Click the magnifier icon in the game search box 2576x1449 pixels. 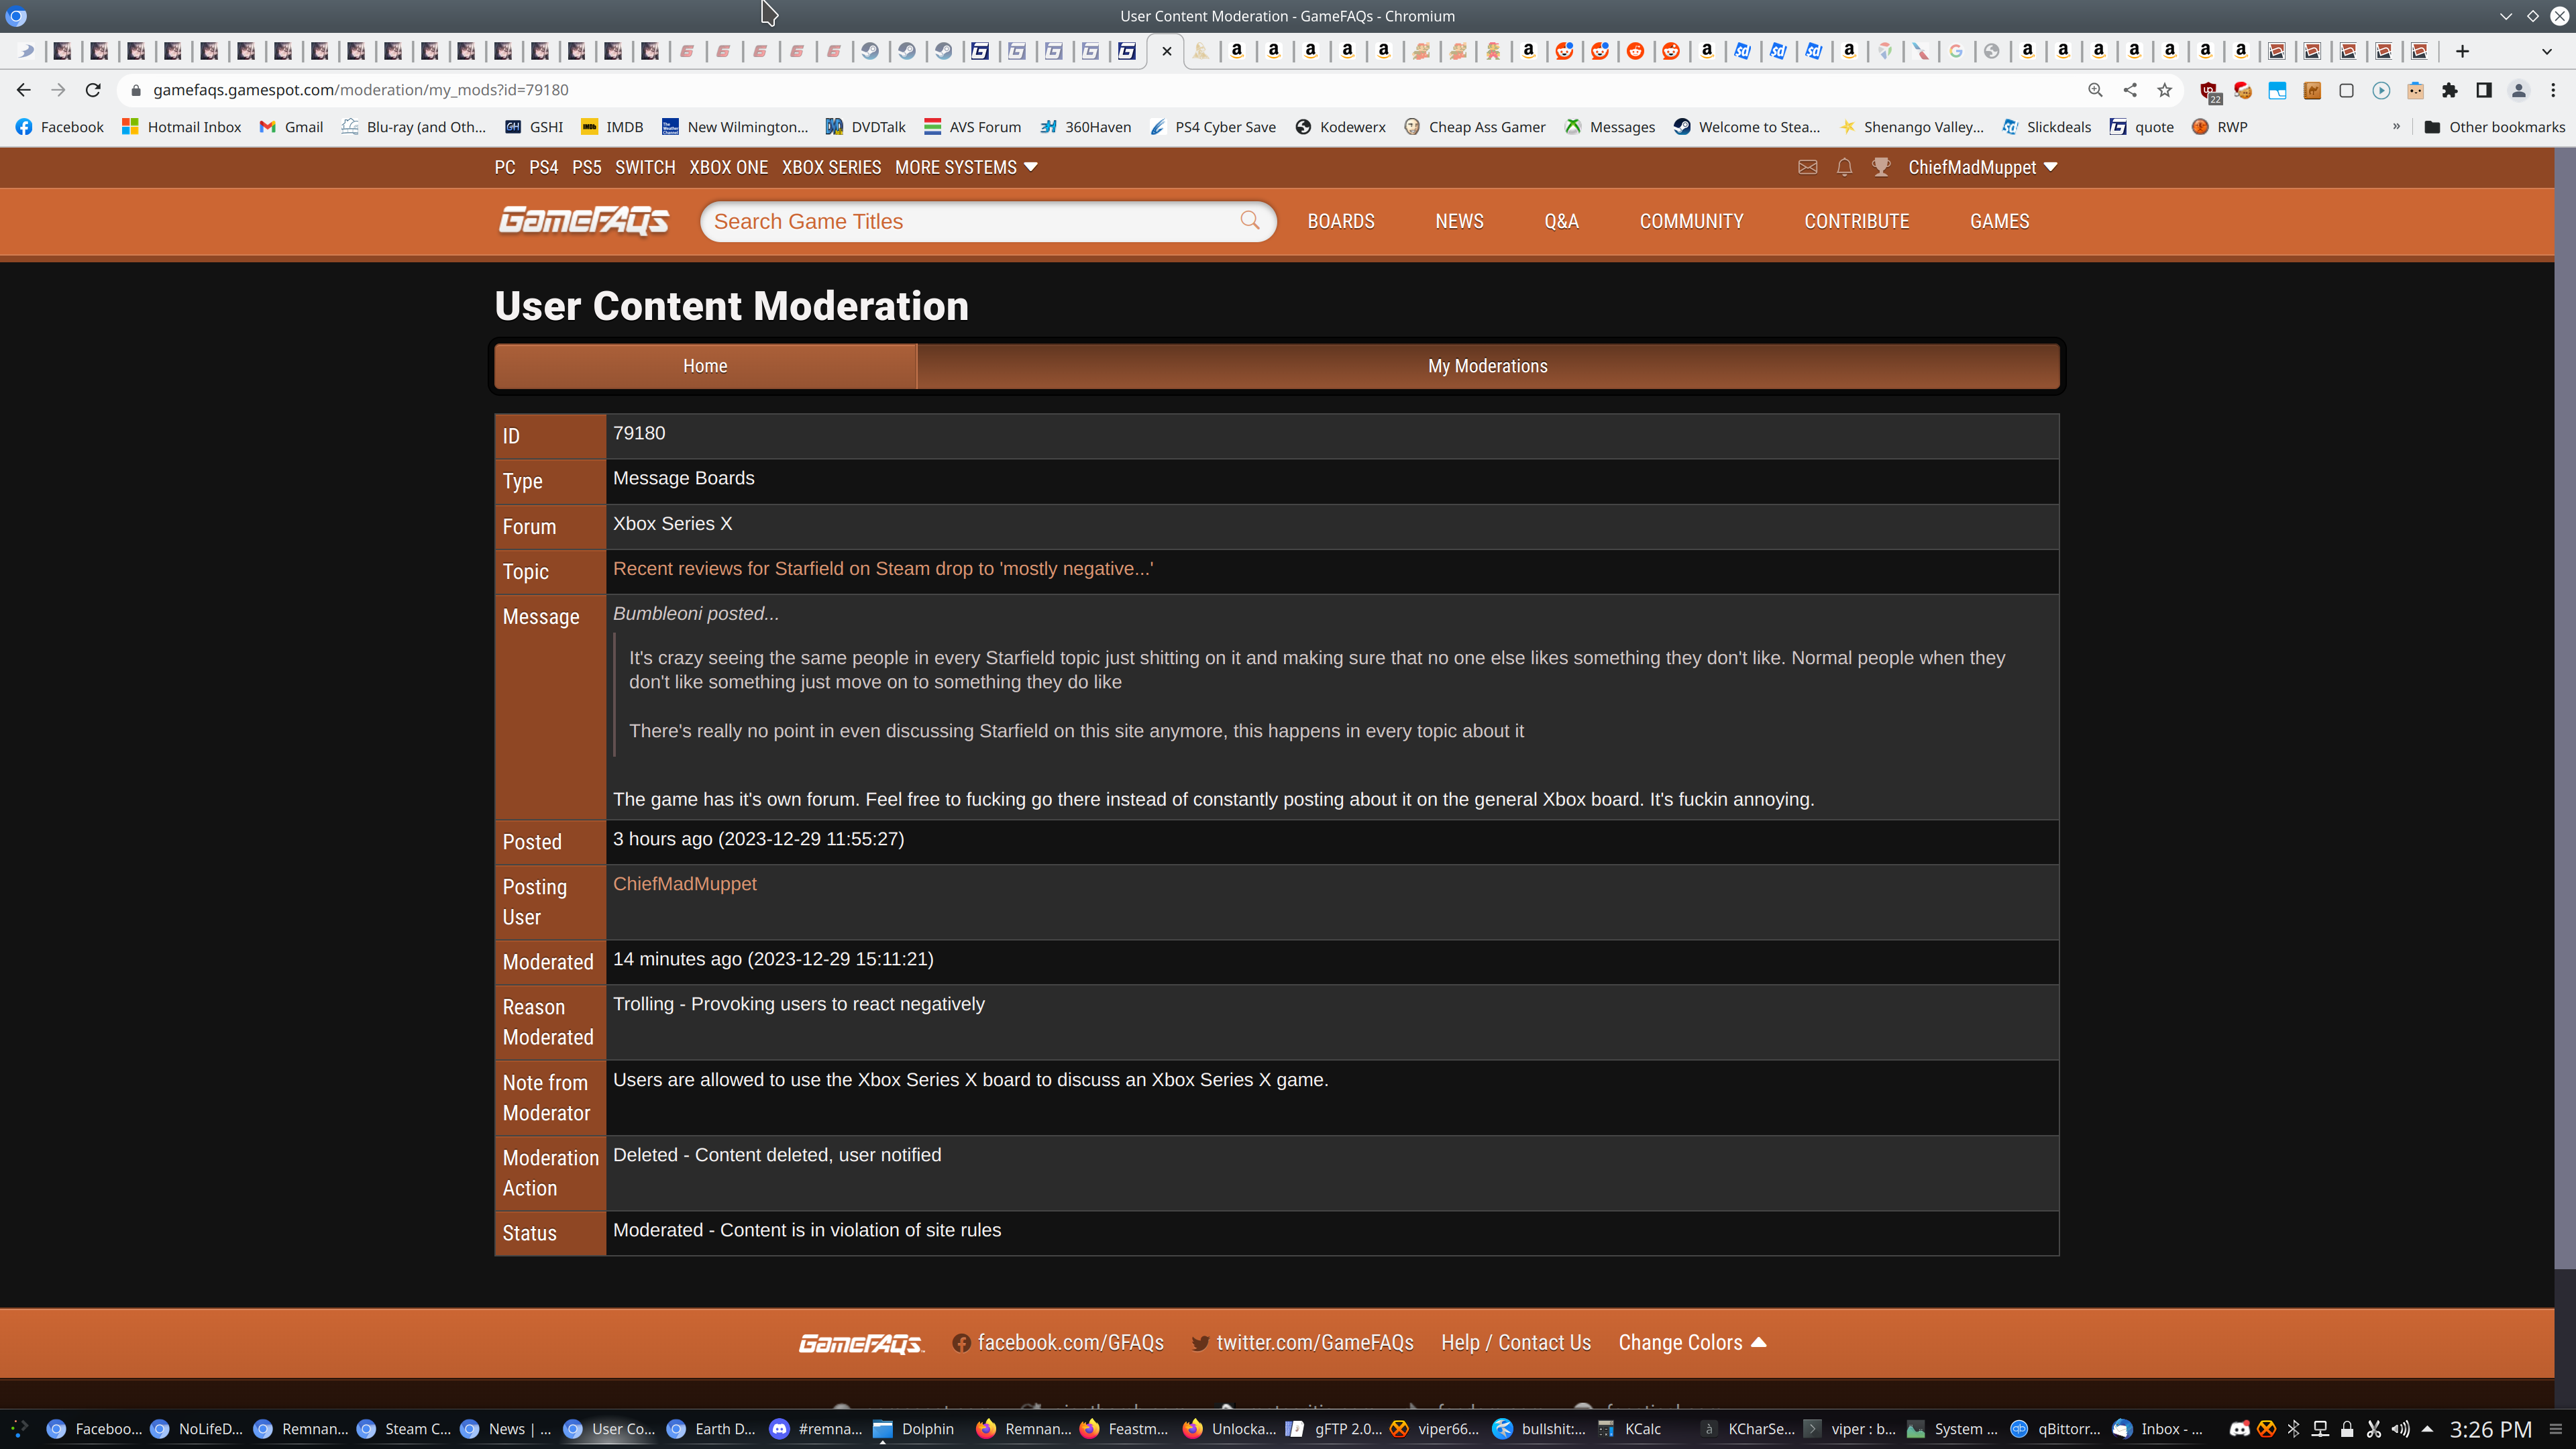1250,221
